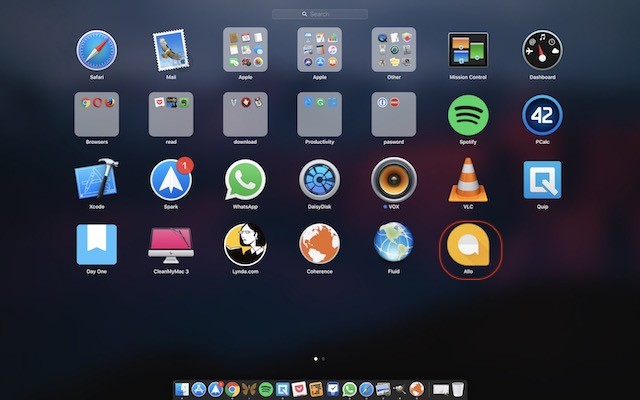This screenshot has width=640, height=400.
Task: Open the Trash in the Dock
Action: point(458,389)
